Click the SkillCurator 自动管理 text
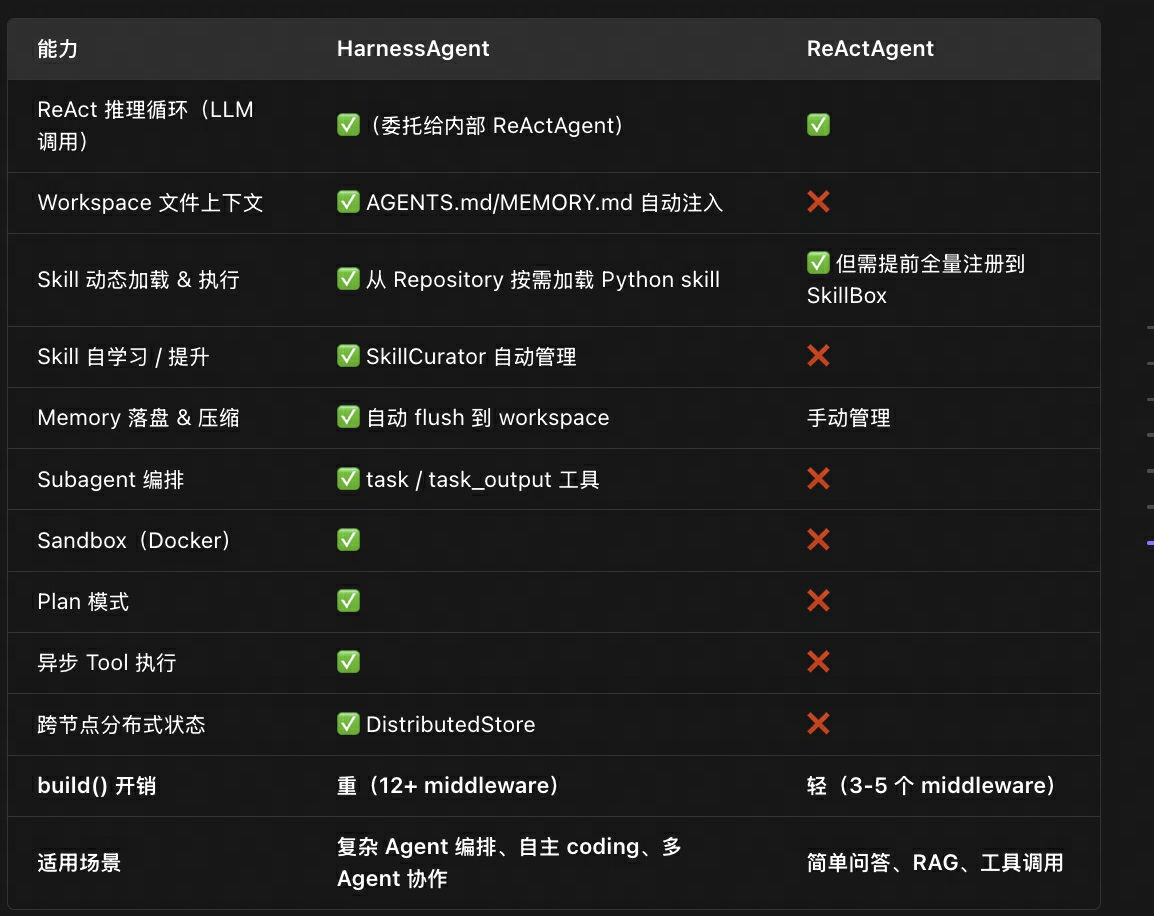1154x916 pixels. coord(471,357)
